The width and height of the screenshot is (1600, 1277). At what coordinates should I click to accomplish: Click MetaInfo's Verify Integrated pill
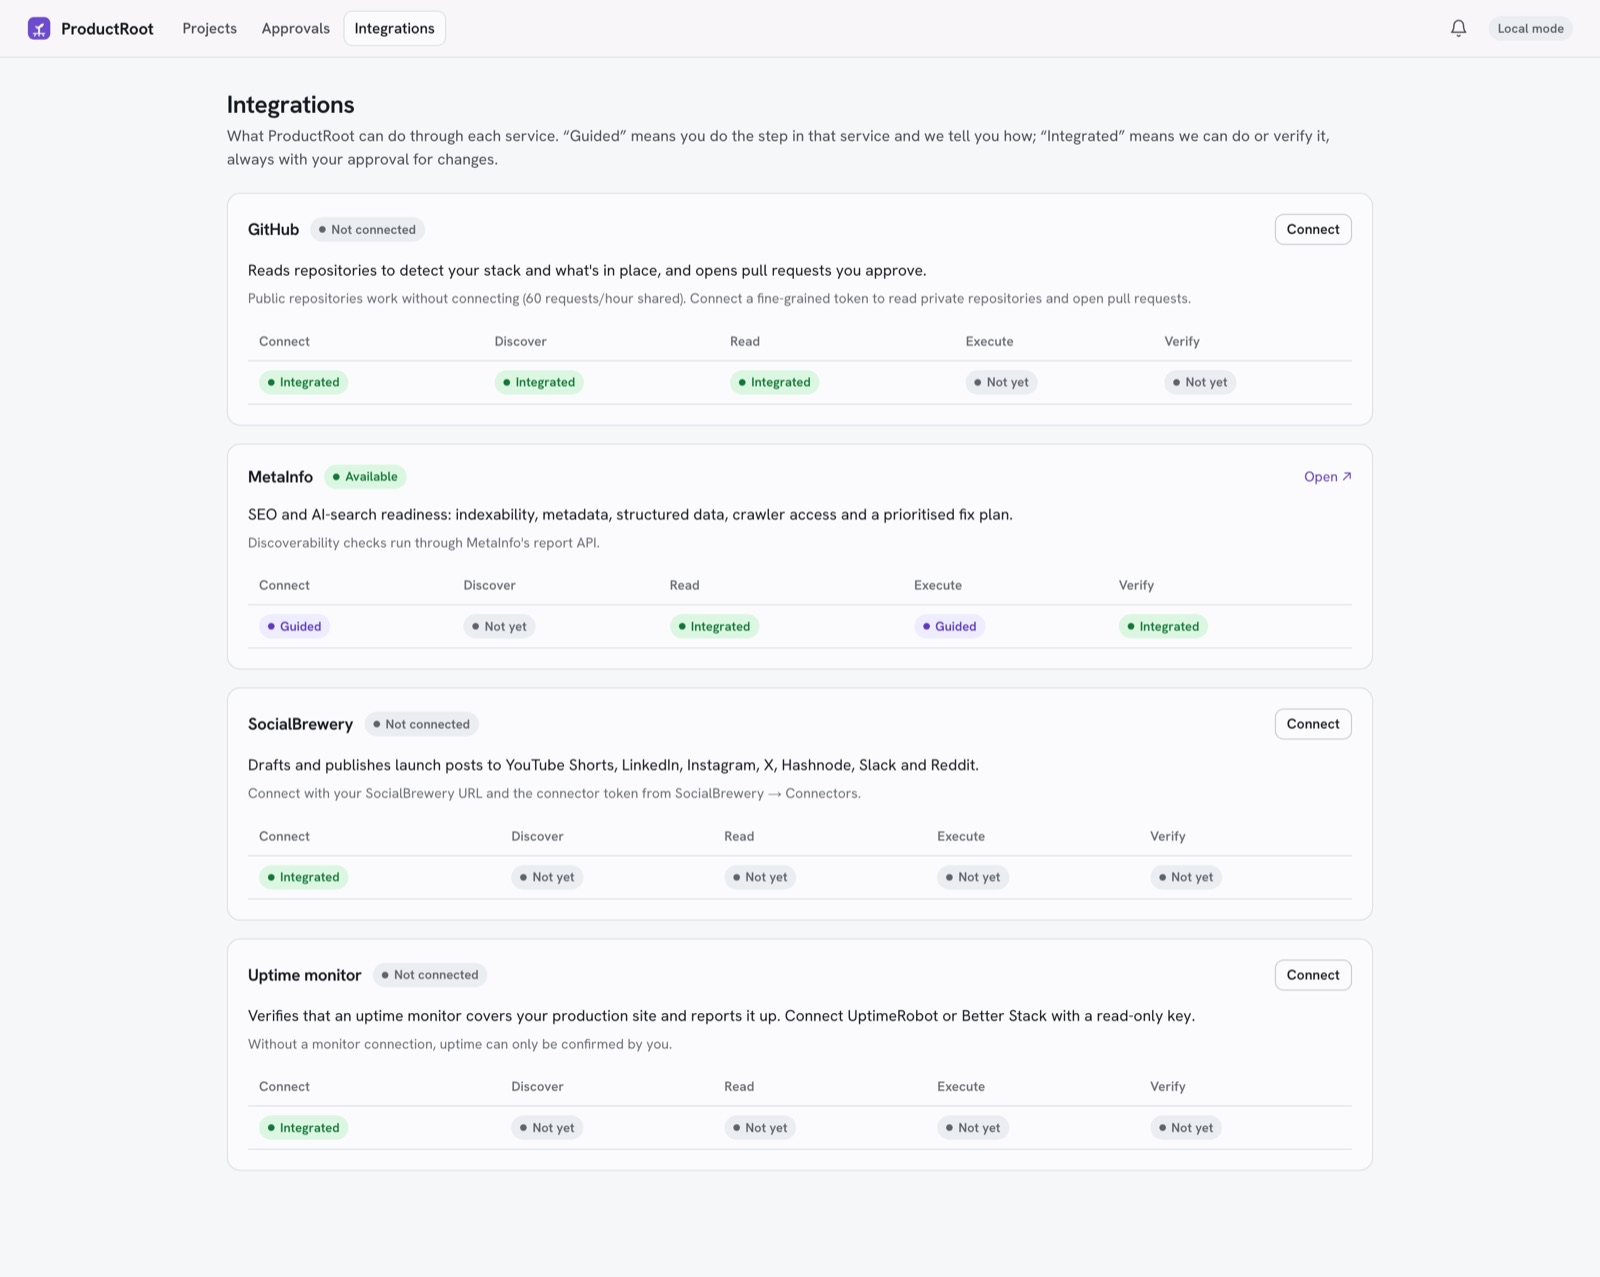(x=1163, y=626)
